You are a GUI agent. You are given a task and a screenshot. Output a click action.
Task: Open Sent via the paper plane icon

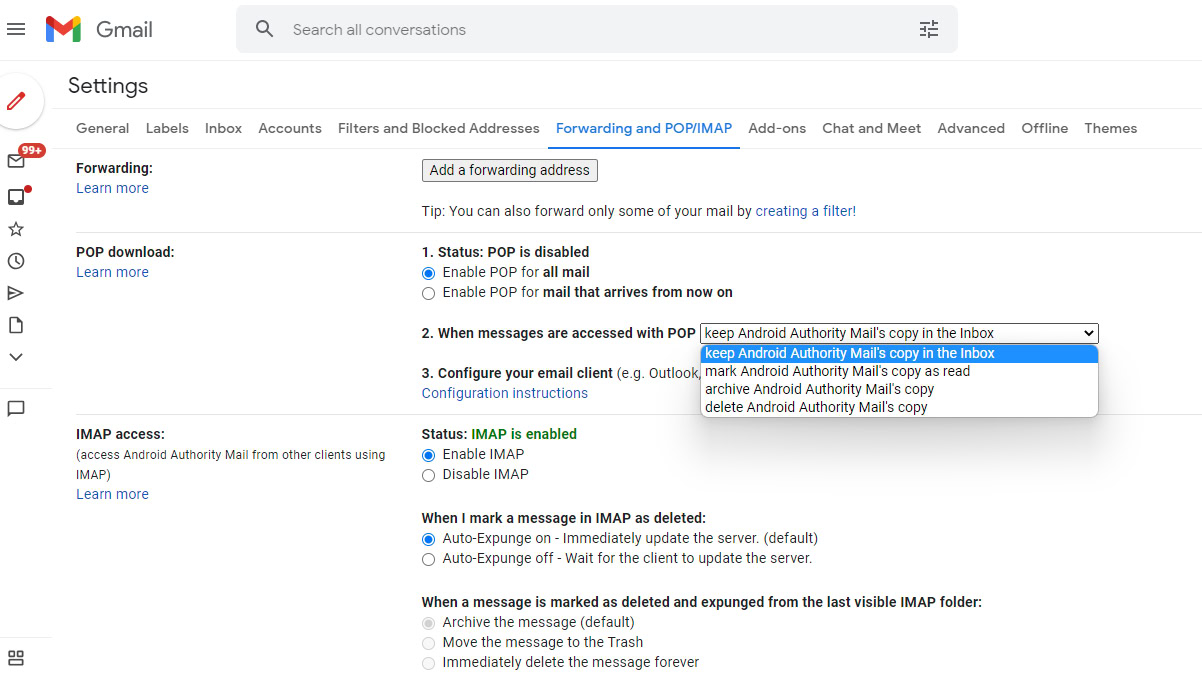click(16, 293)
